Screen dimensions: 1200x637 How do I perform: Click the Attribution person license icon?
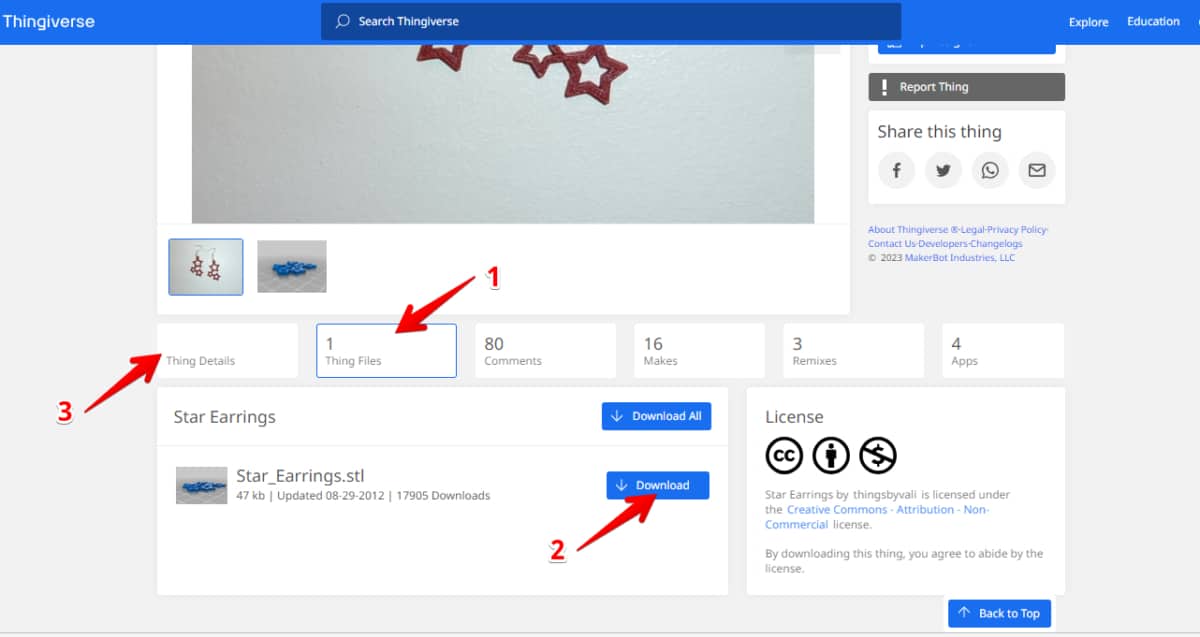(x=831, y=456)
